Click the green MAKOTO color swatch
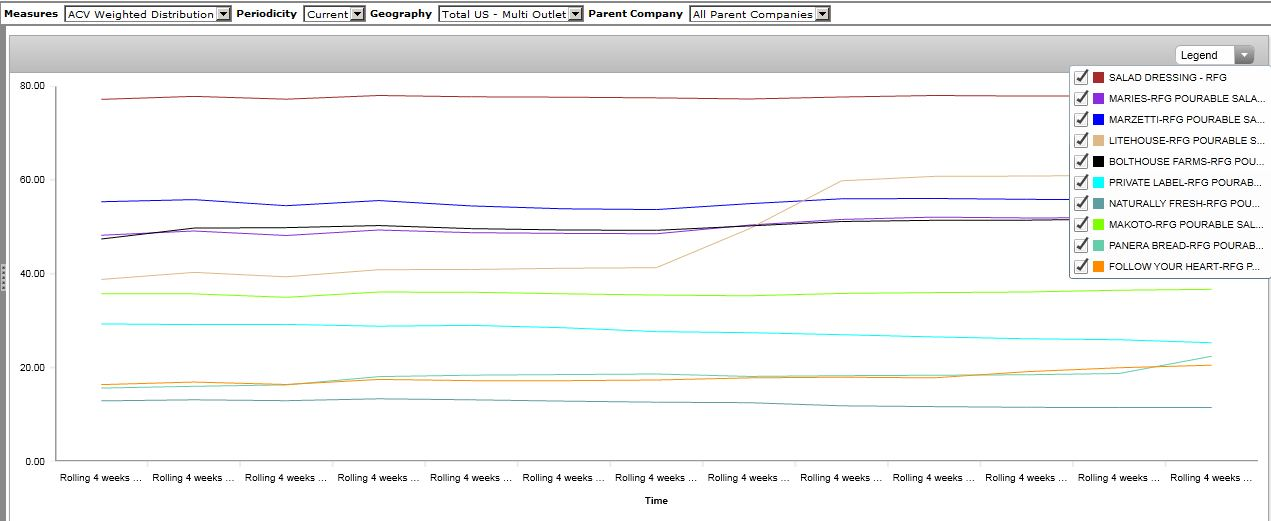Image resolution: width=1271 pixels, height=521 pixels. [x=1098, y=225]
